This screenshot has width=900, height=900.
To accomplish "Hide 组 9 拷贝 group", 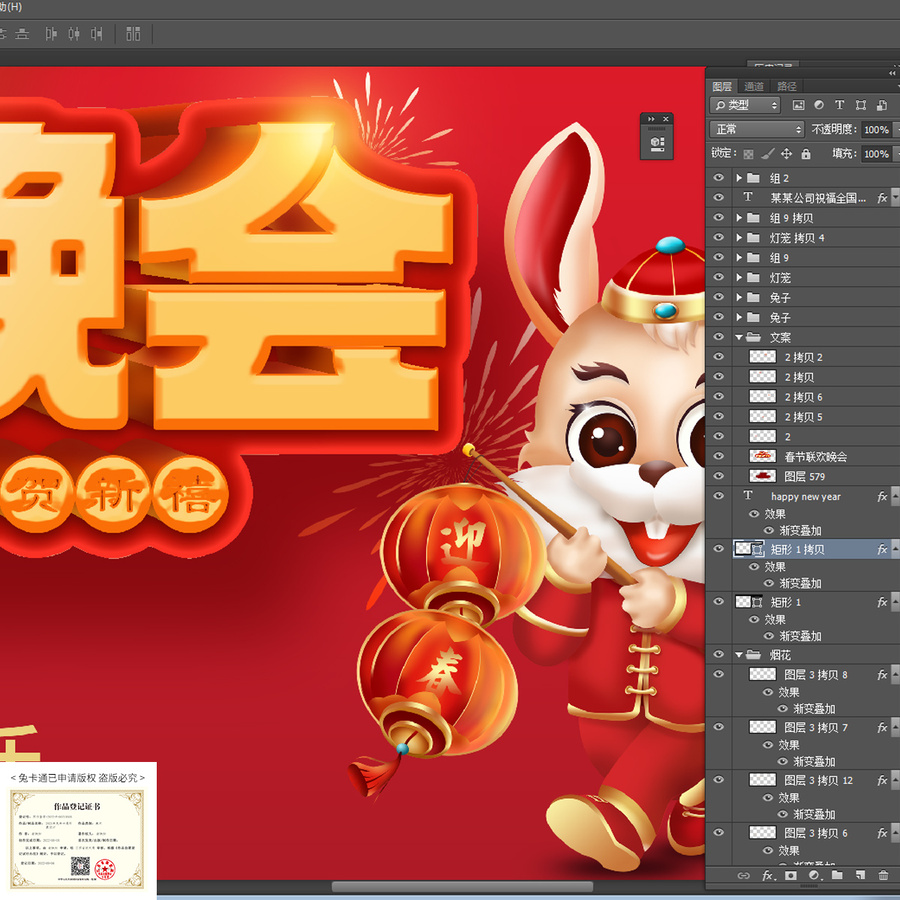I will 719,218.
